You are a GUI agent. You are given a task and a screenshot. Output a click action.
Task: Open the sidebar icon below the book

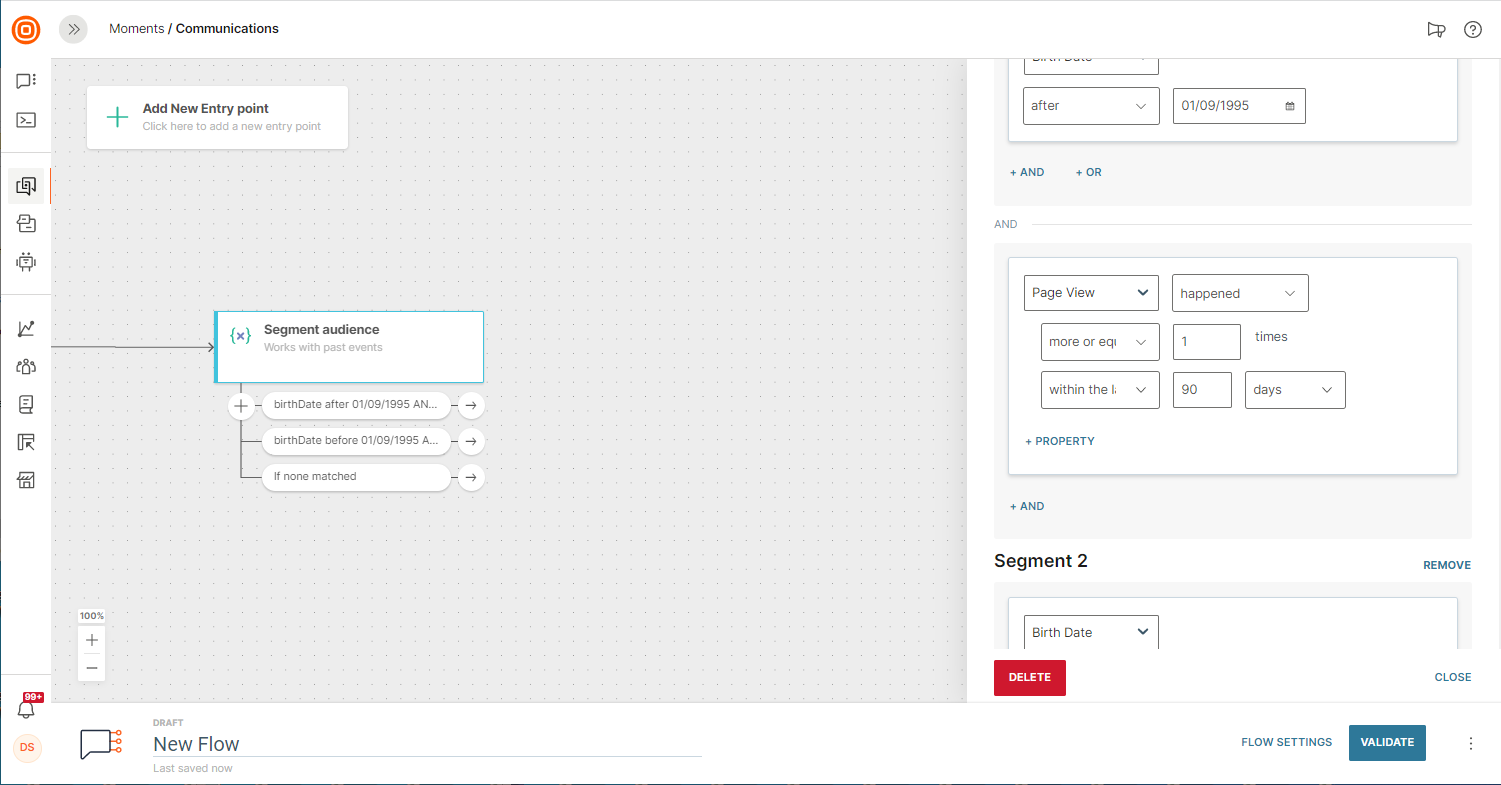click(x=26, y=442)
